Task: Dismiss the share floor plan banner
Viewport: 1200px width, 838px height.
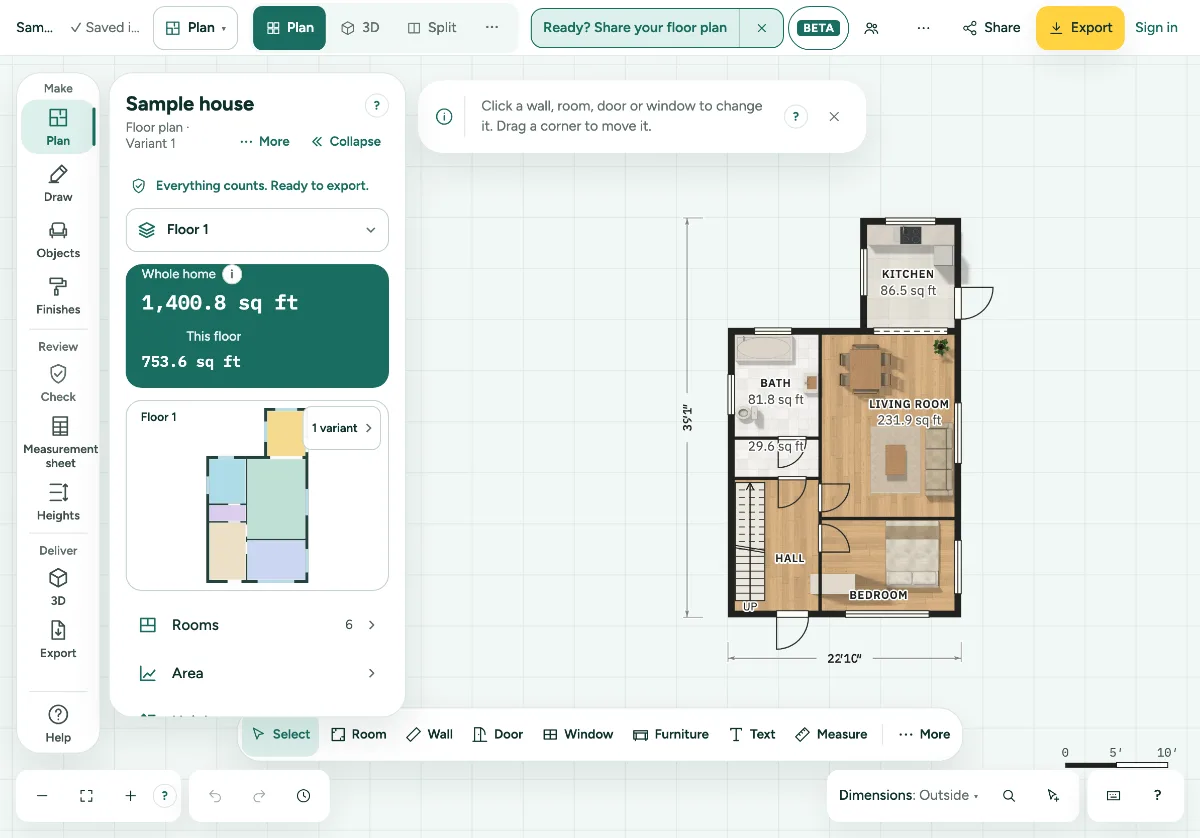Action: point(762,28)
